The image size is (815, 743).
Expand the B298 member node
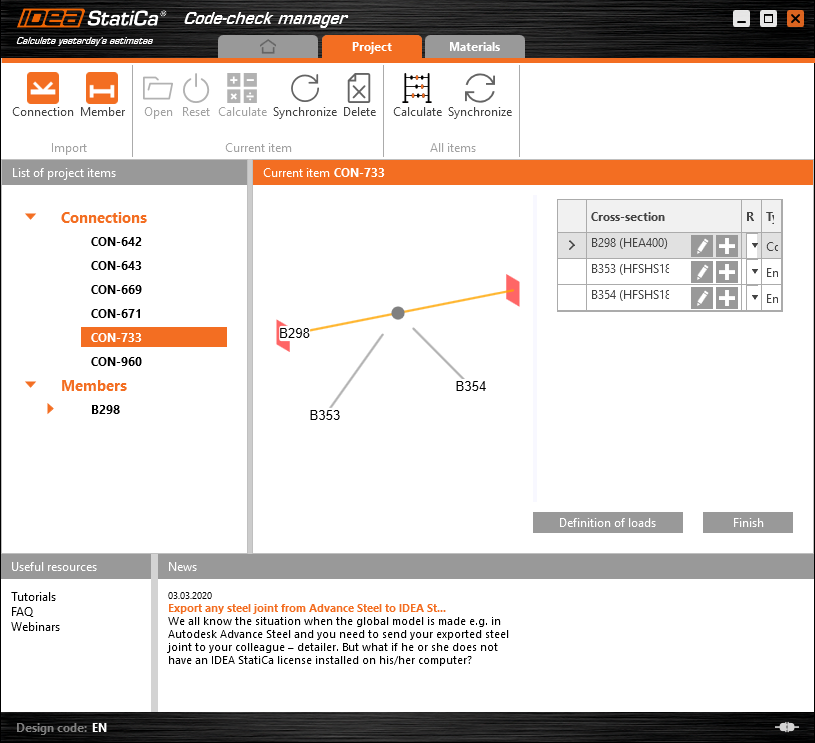[x=50, y=409]
